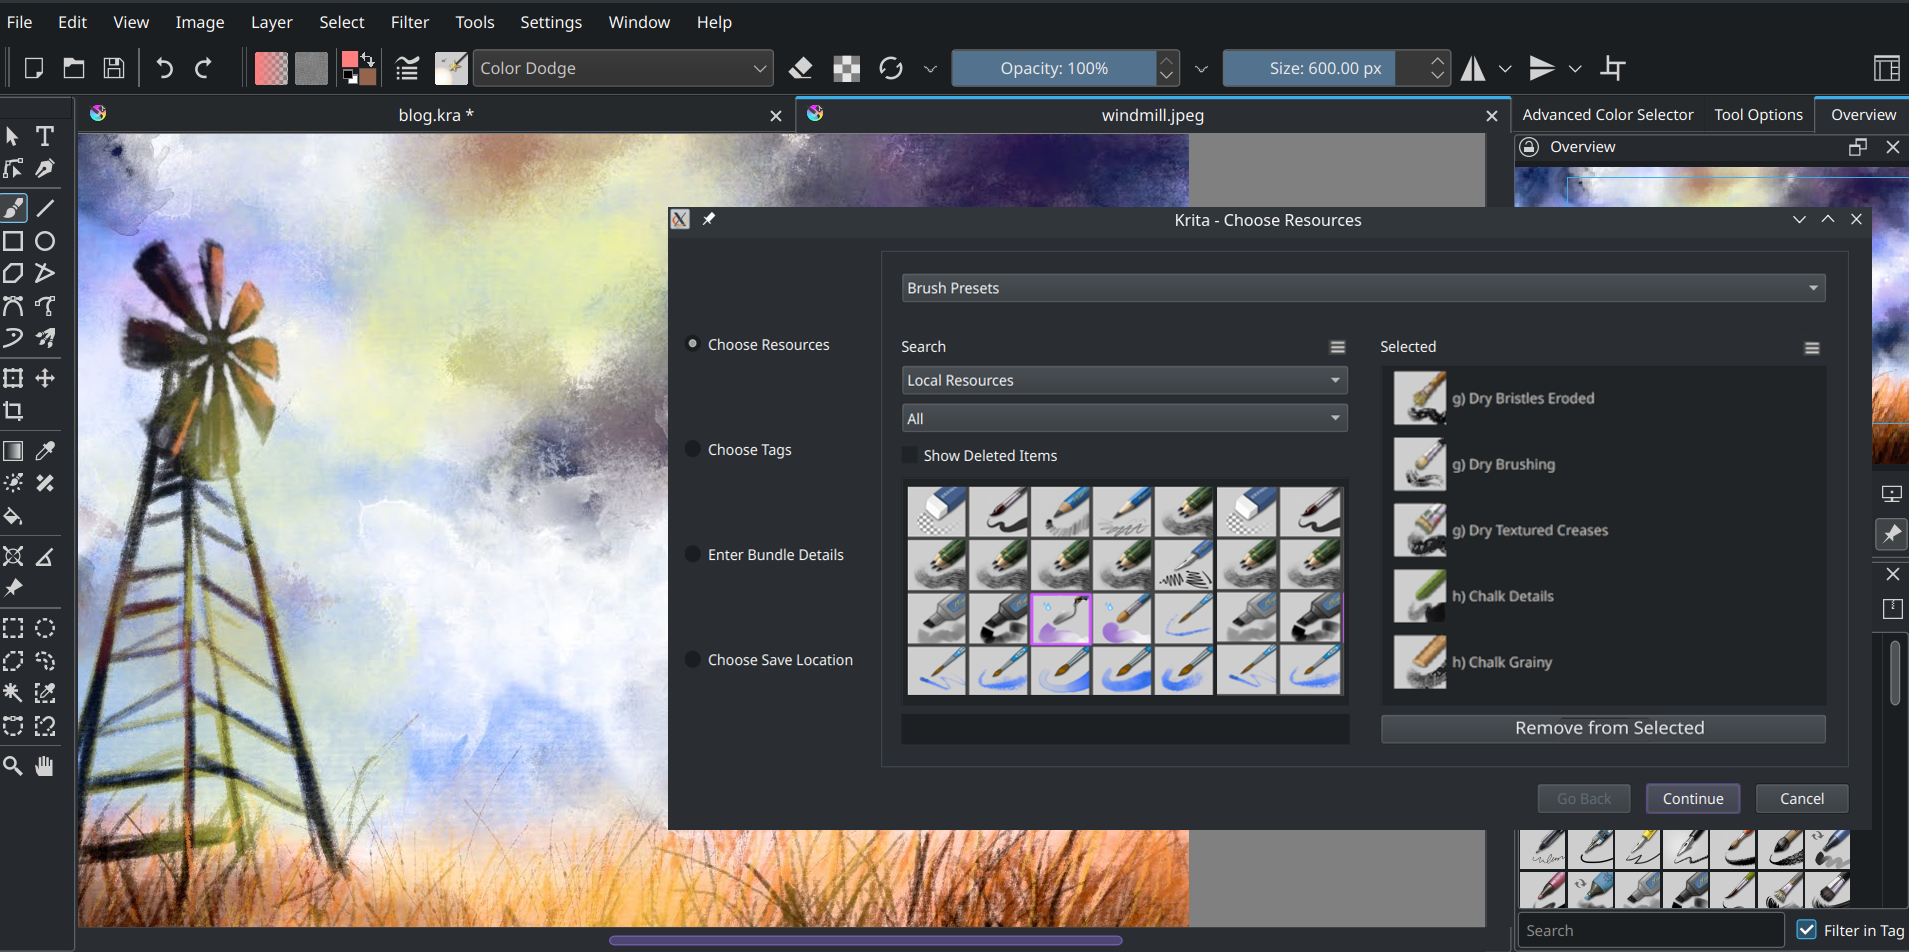The width and height of the screenshot is (1909, 952).
Task: Toggle preserve alpha checkerboard icon
Action: [847, 68]
